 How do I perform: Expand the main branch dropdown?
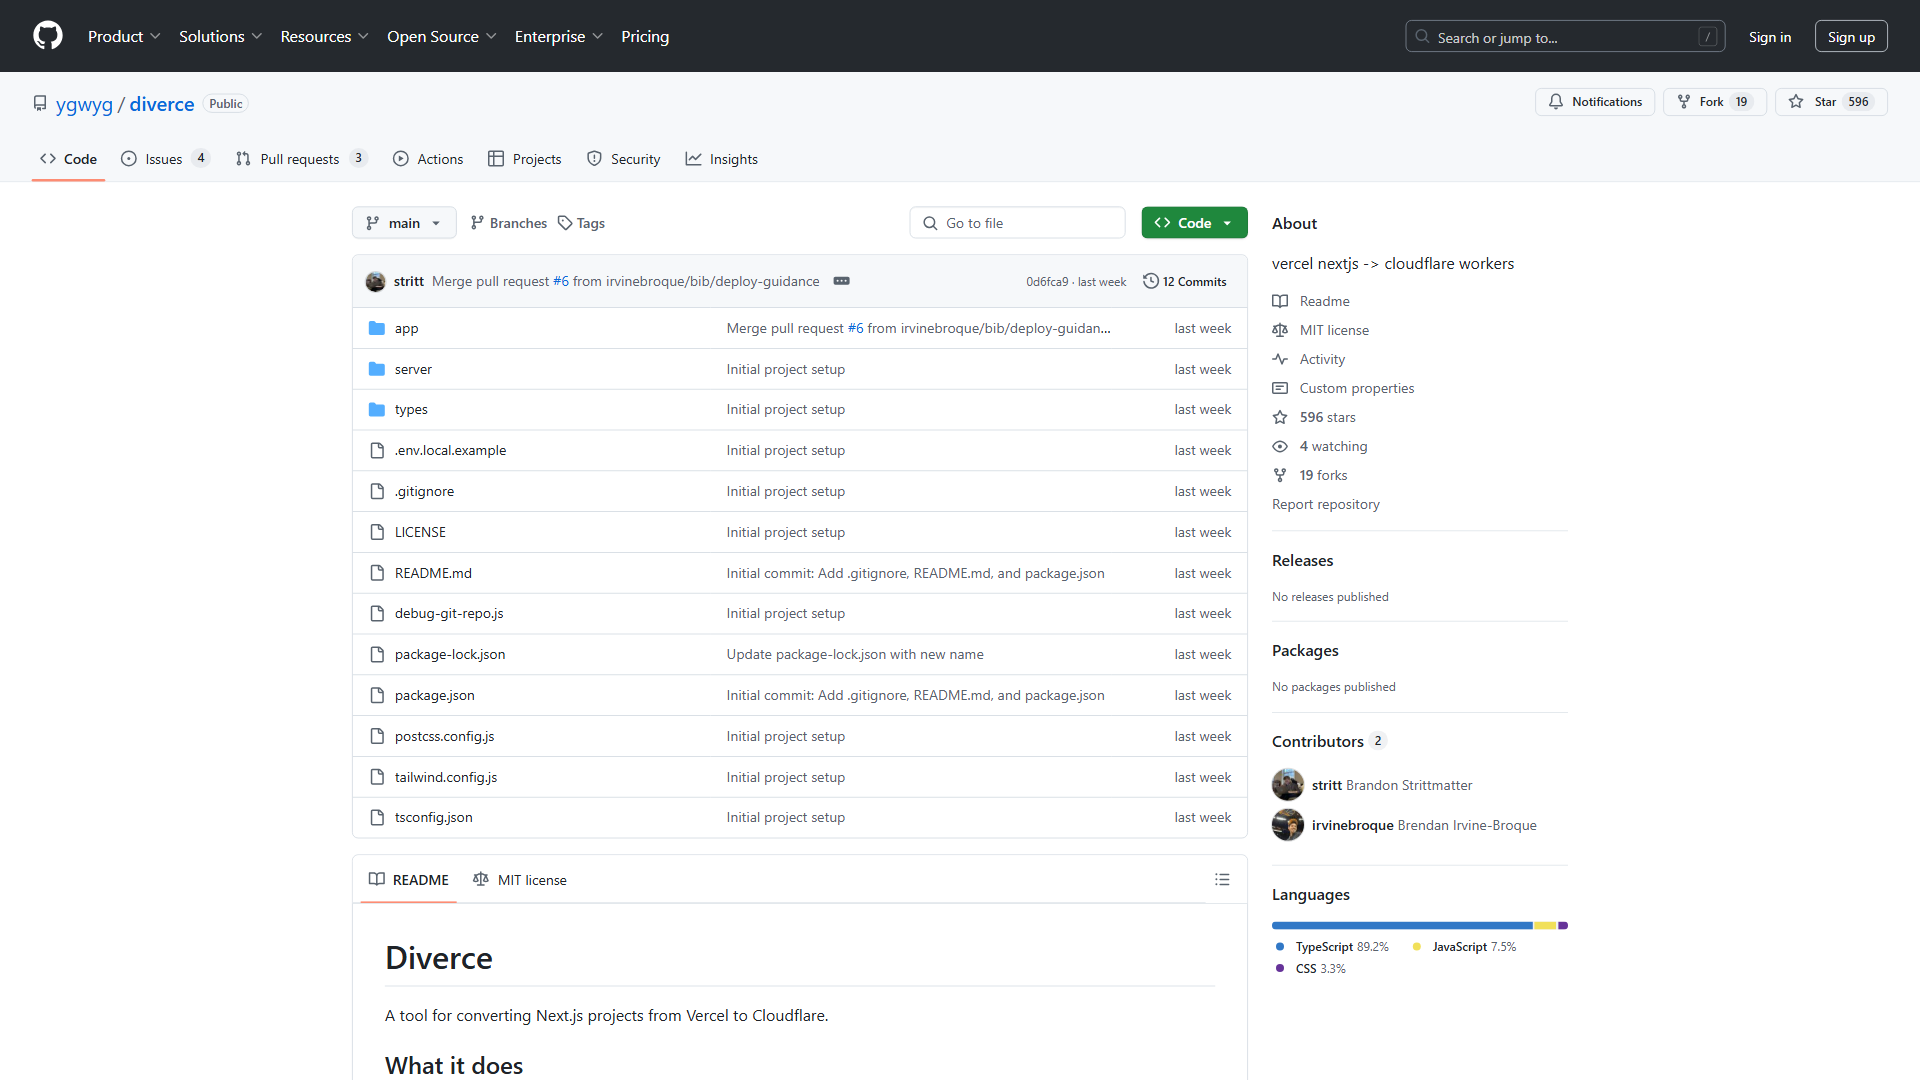pyautogui.click(x=404, y=223)
